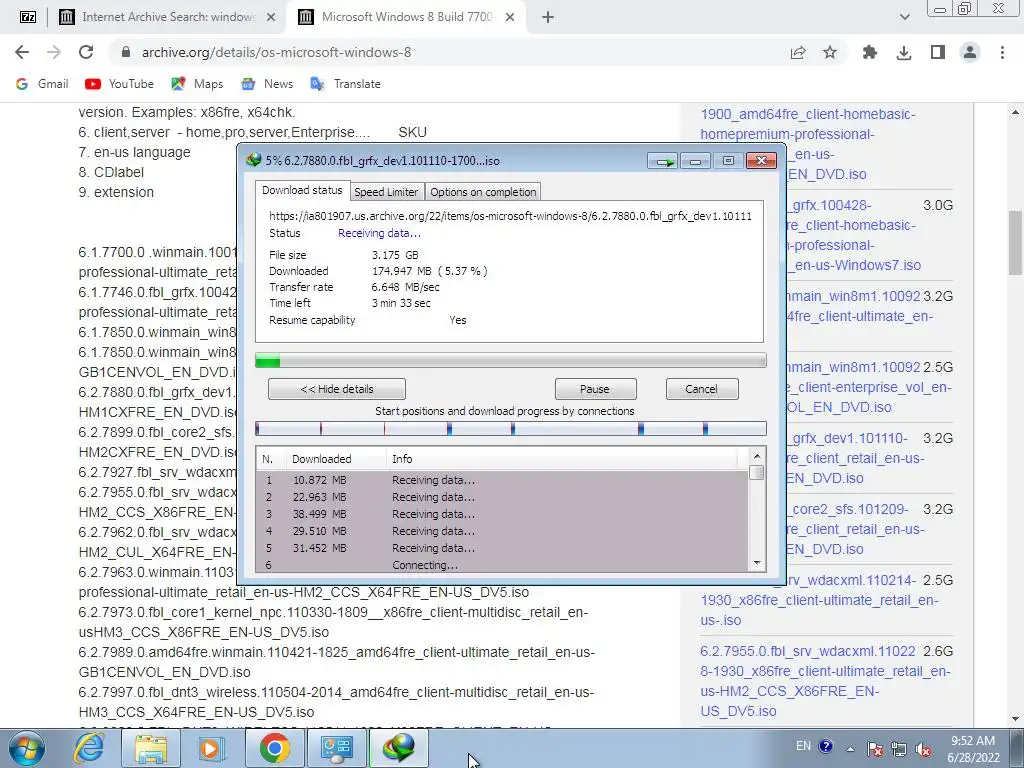This screenshot has width=1024, height=768.
Task: Click the share page icon in address bar
Action: [x=797, y=52]
